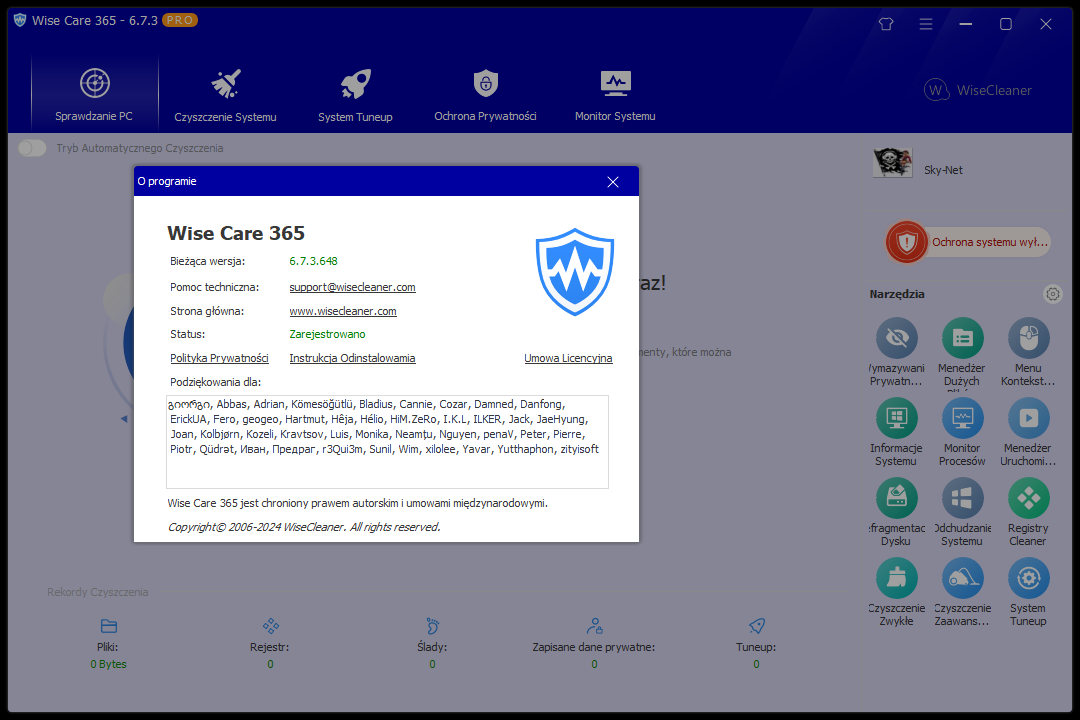The image size is (1080, 720).
Task: Click the Rekordy Czyszczenia heading
Action: point(97,592)
